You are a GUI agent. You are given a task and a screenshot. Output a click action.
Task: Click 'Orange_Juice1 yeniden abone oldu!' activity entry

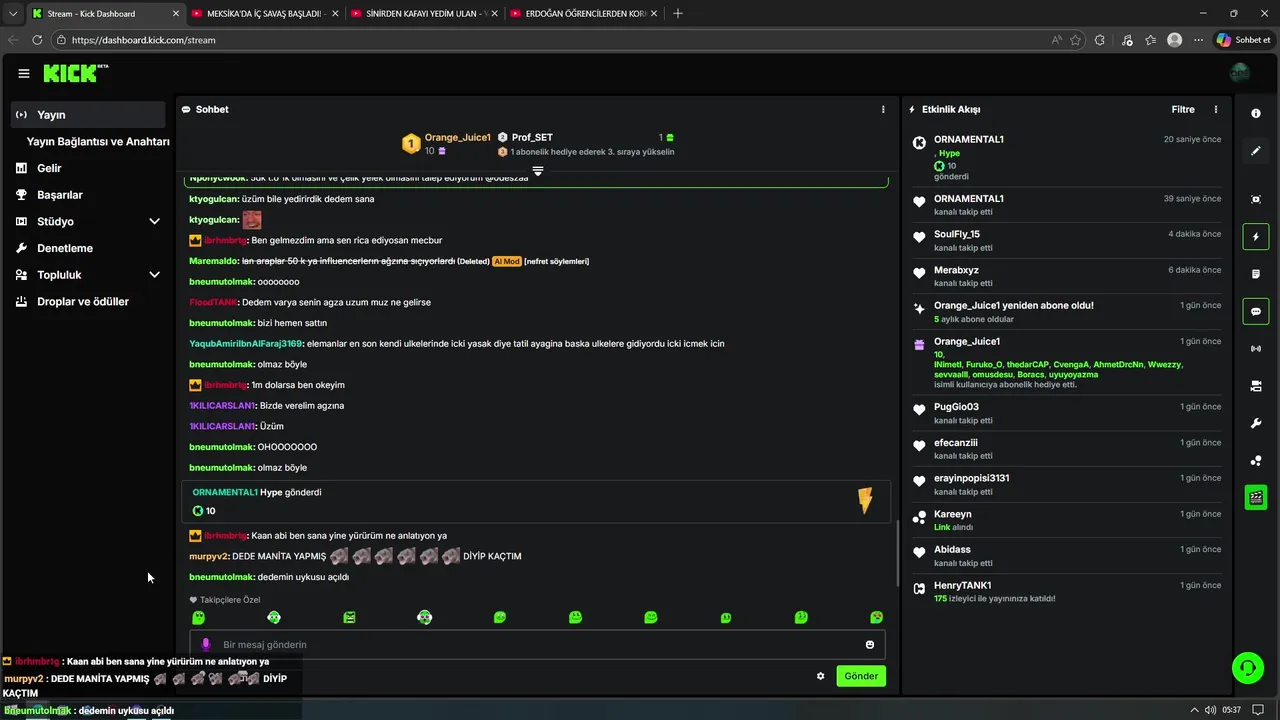tap(1014, 305)
